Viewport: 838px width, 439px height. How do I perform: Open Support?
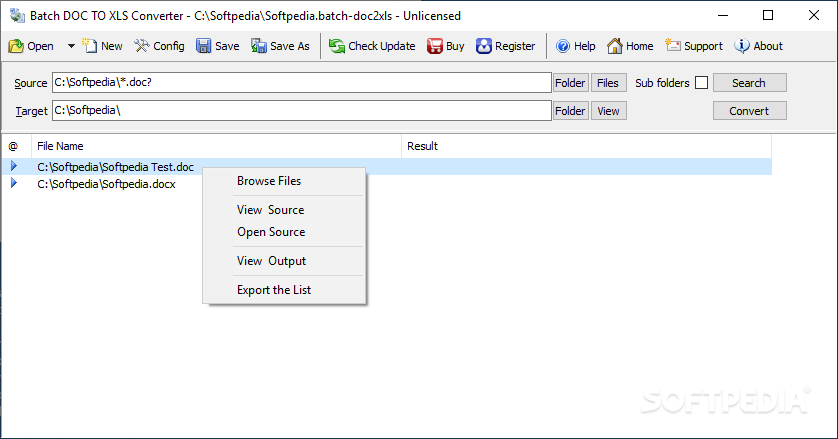[694, 46]
